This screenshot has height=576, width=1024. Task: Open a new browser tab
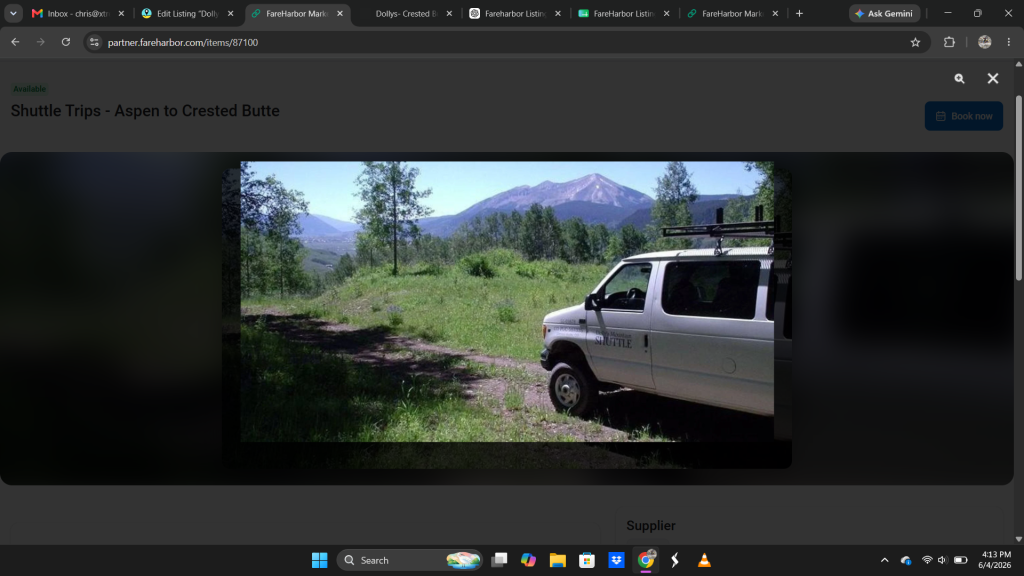pos(799,13)
